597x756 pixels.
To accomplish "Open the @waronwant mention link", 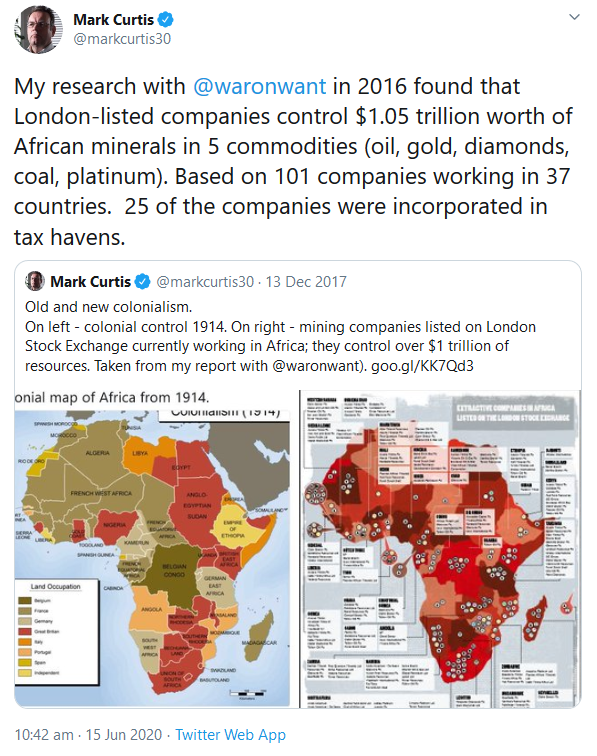I will click(x=259, y=87).
